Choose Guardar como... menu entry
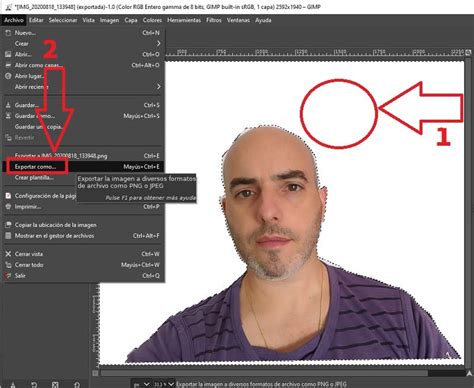The width and height of the screenshot is (474, 388). (x=83, y=116)
